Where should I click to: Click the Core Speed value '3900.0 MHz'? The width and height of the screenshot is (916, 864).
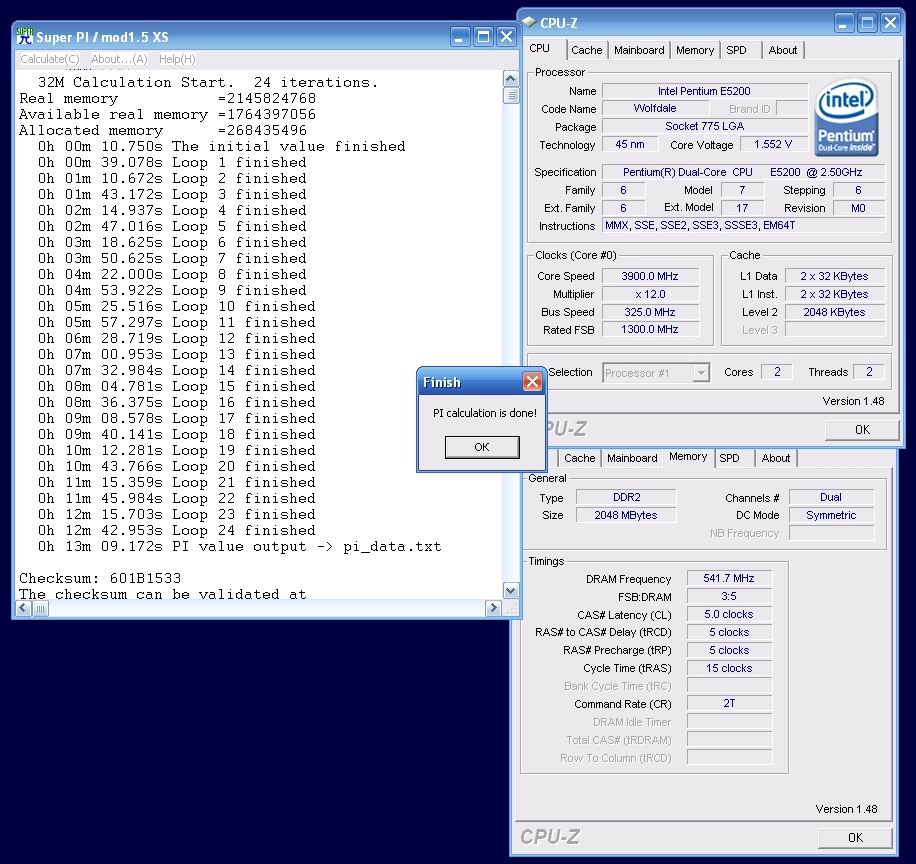point(650,276)
